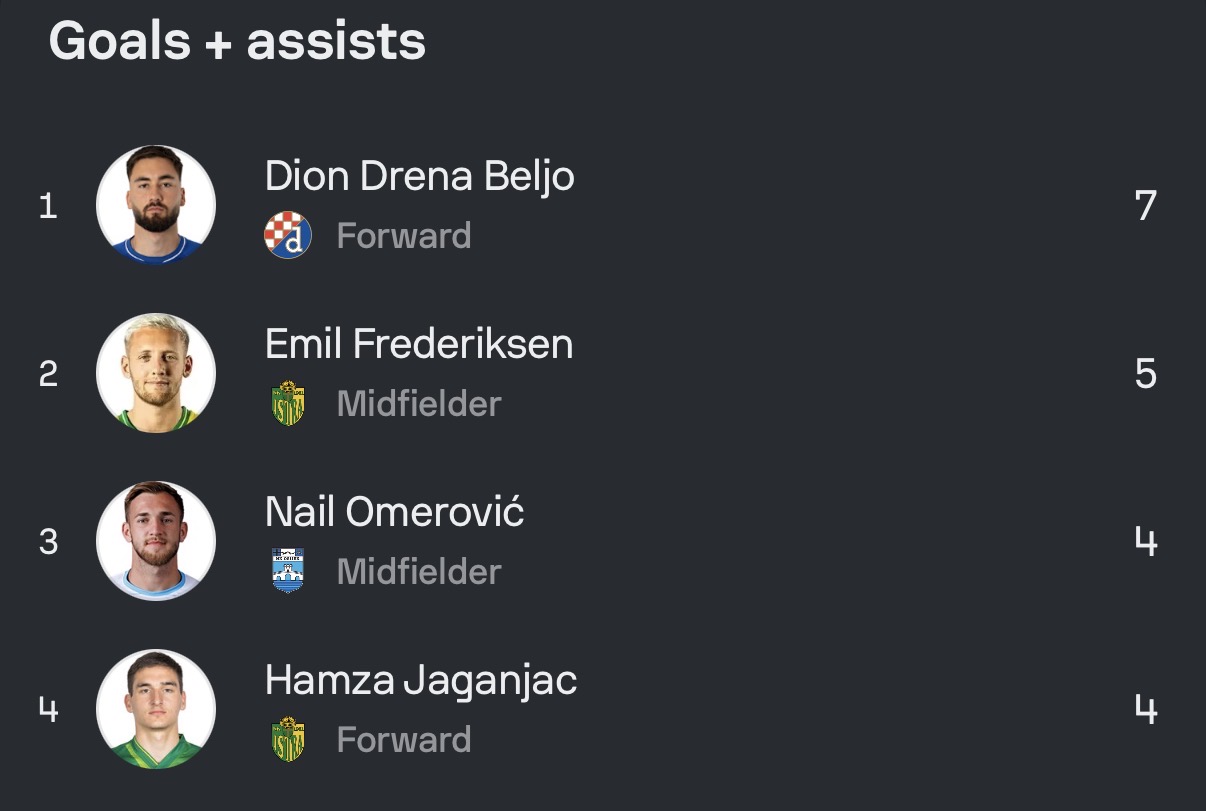This screenshot has height=811, width=1206.
Task: Open Hamza Jaganjac's player photo
Action: [156, 709]
